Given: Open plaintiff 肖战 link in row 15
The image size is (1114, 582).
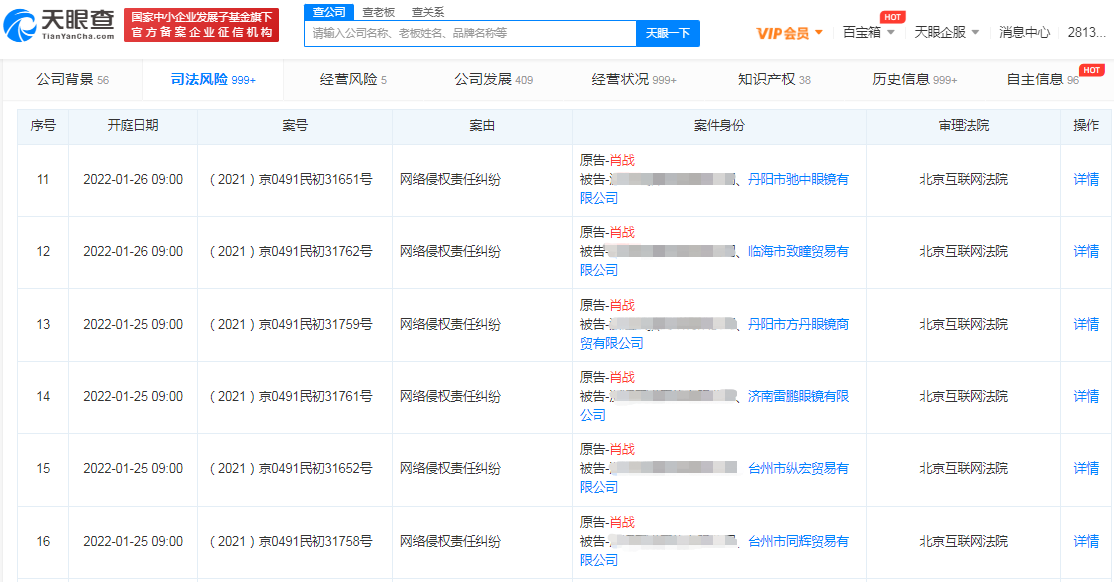Looking at the screenshot, I should click(x=622, y=450).
